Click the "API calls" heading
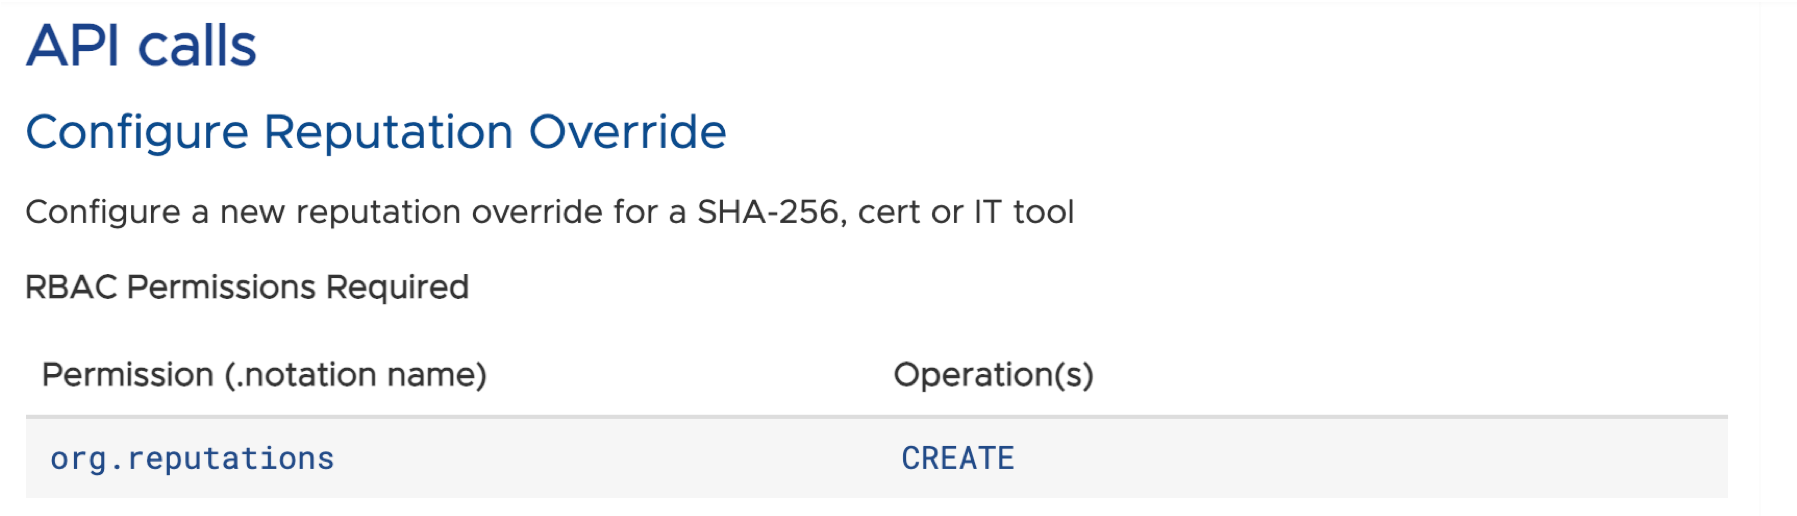This screenshot has height=516, width=1797. point(141,46)
